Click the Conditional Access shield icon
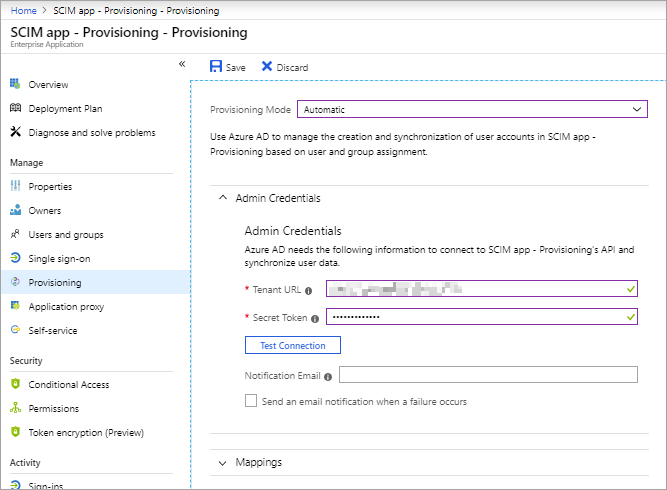The image size is (667, 490). [x=15, y=384]
